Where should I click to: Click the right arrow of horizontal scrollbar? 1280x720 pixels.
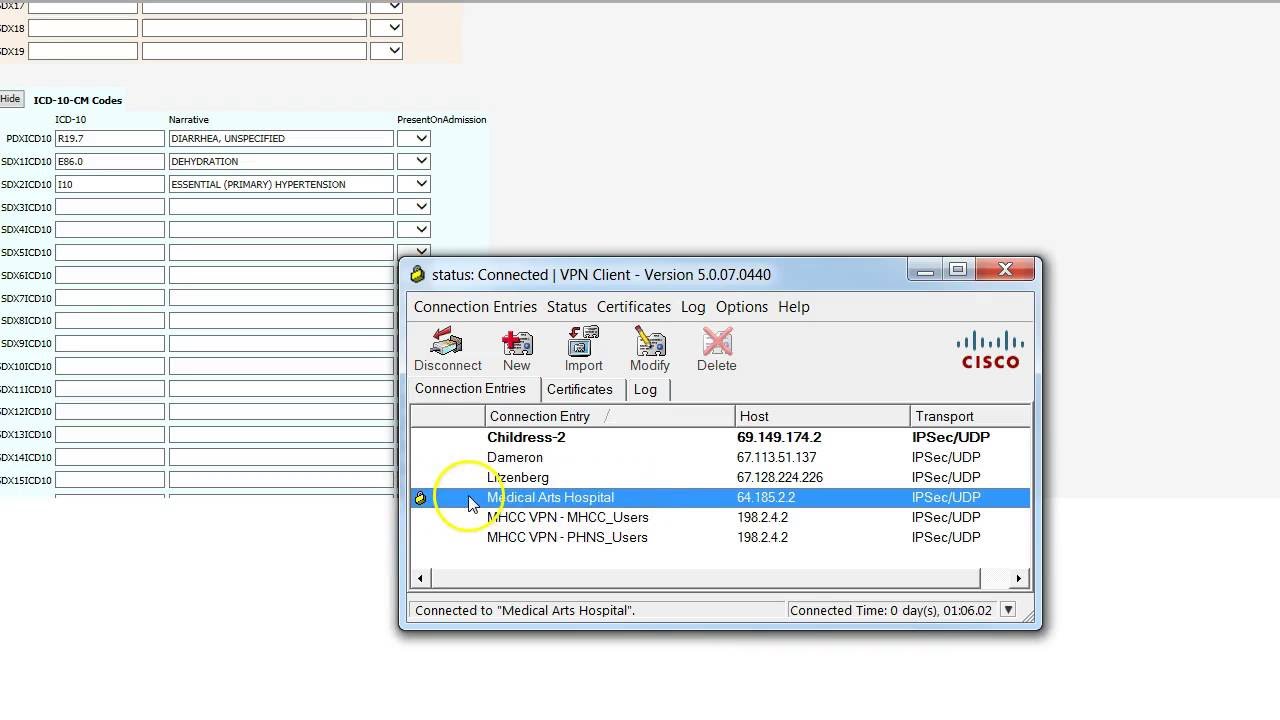click(1019, 578)
